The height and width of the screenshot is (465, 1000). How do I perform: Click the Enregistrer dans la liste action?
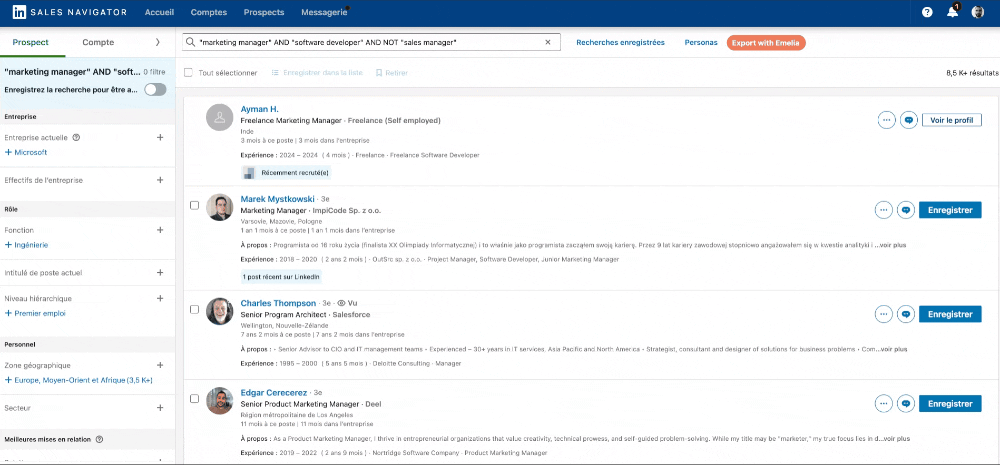pyautogui.click(x=317, y=73)
